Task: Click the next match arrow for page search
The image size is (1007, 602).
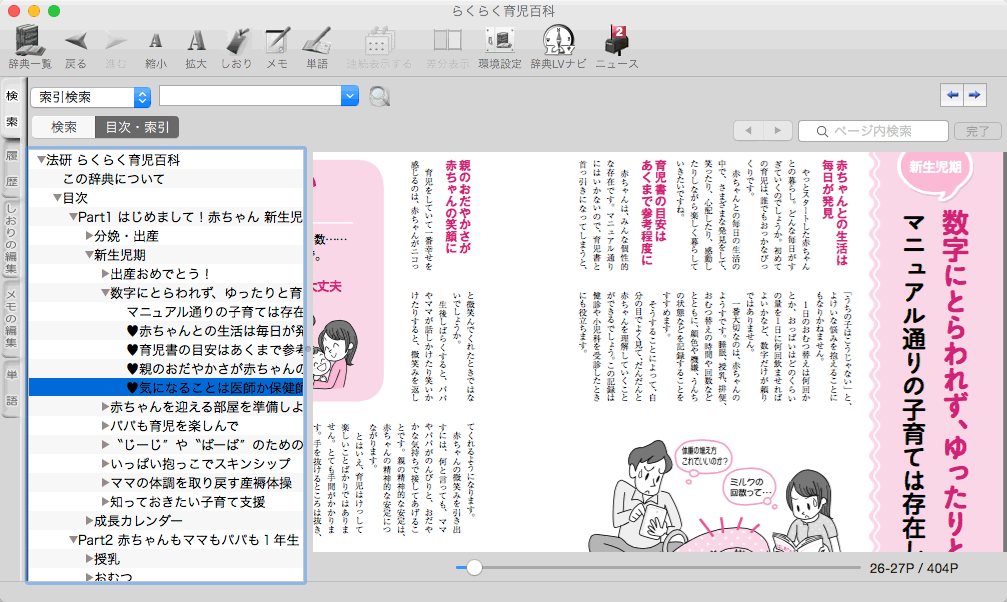Action: [778, 131]
